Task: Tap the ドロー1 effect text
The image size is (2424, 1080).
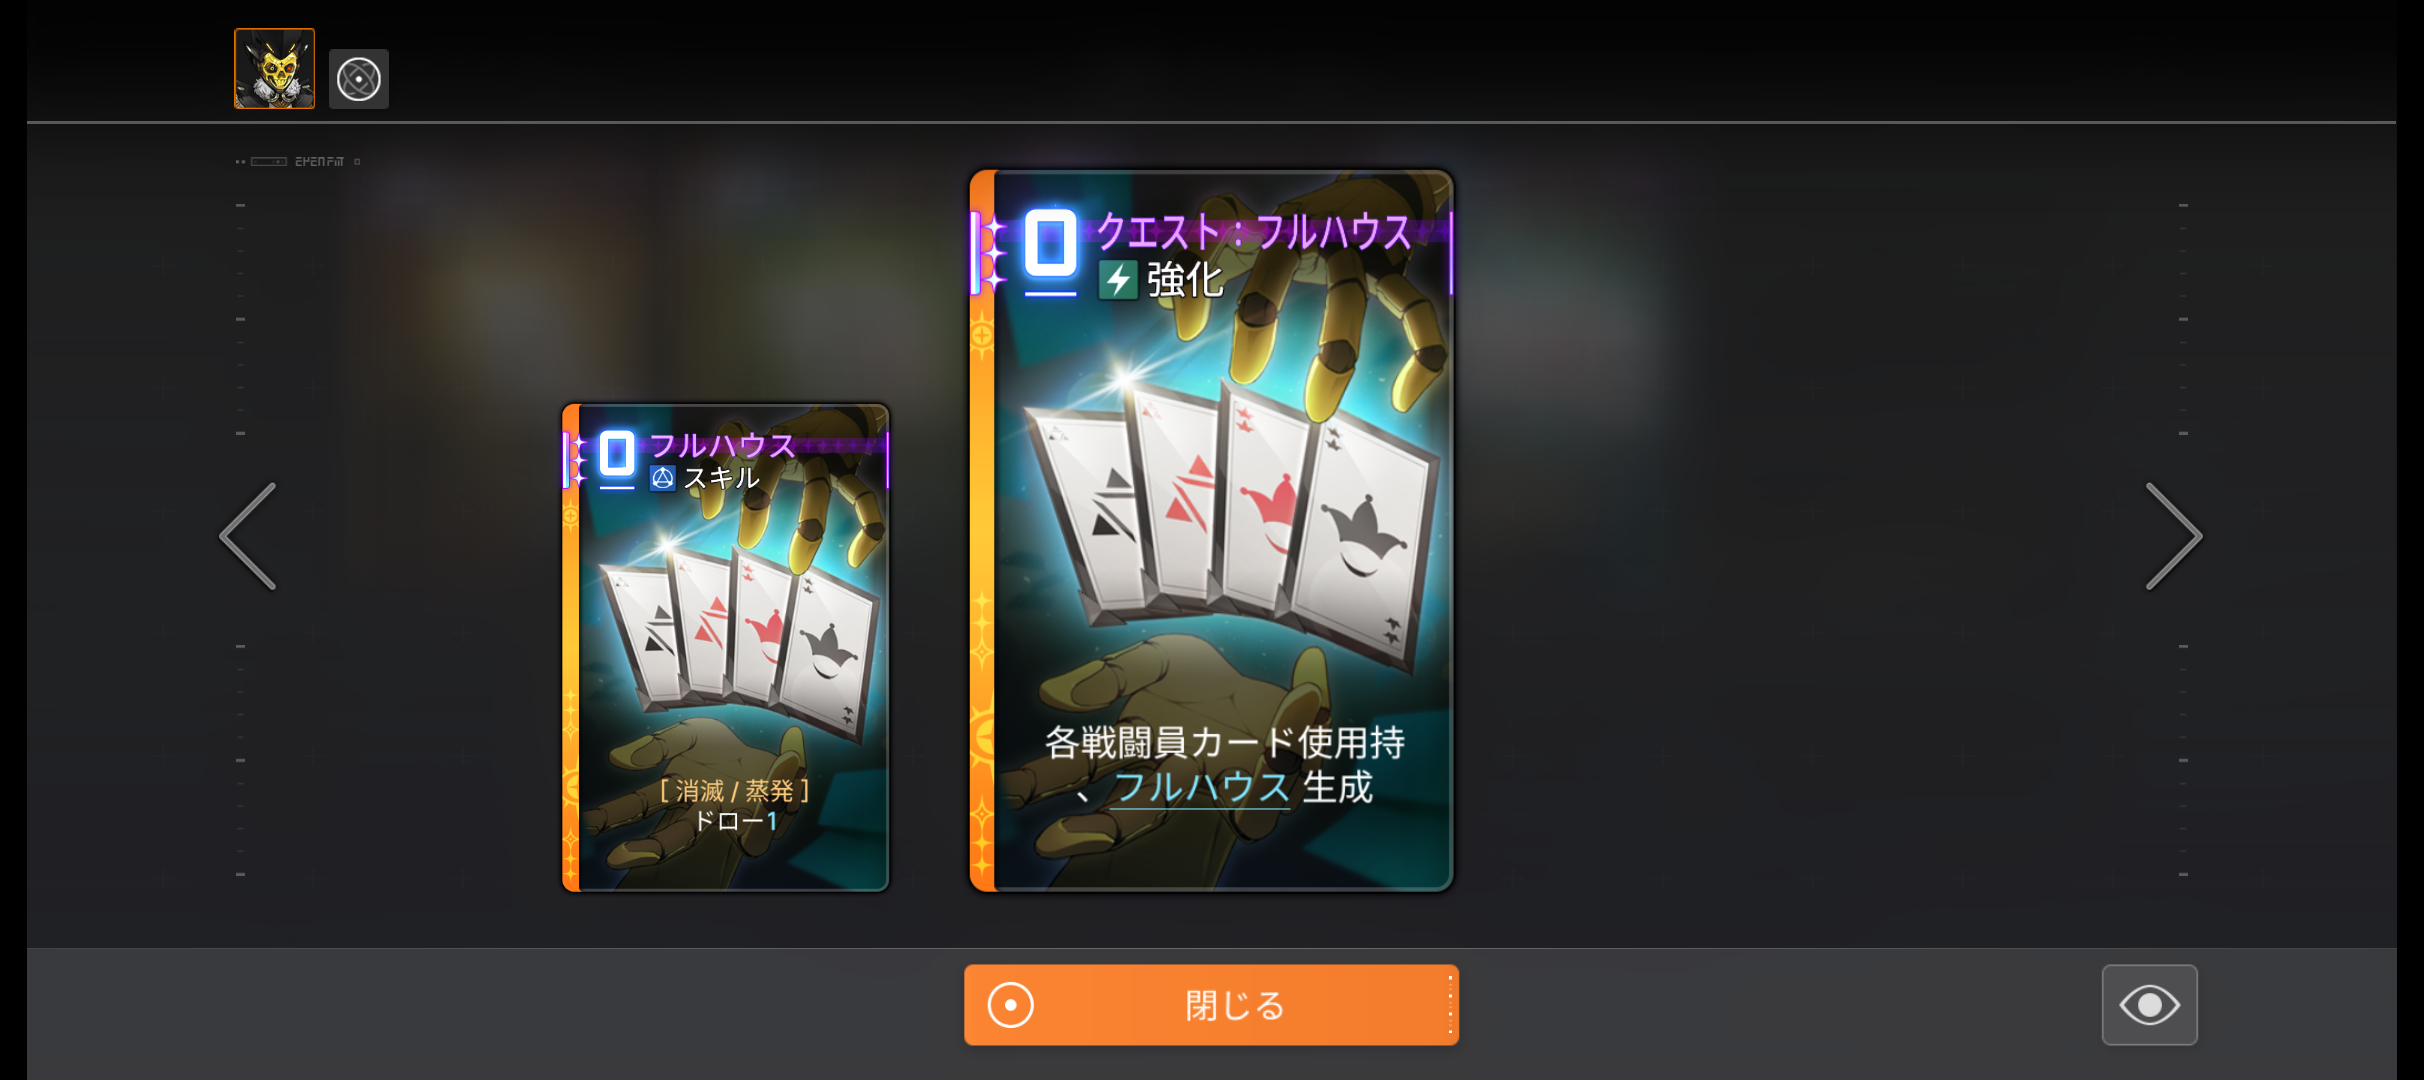Action: (x=735, y=821)
